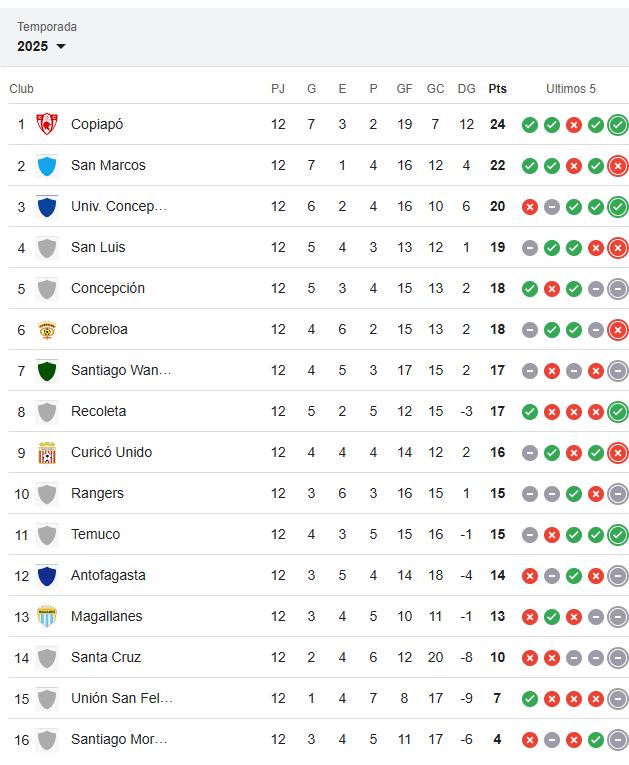
Task: Open the Santa Cruz team link
Action: pyautogui.click(x=106, y=657)
